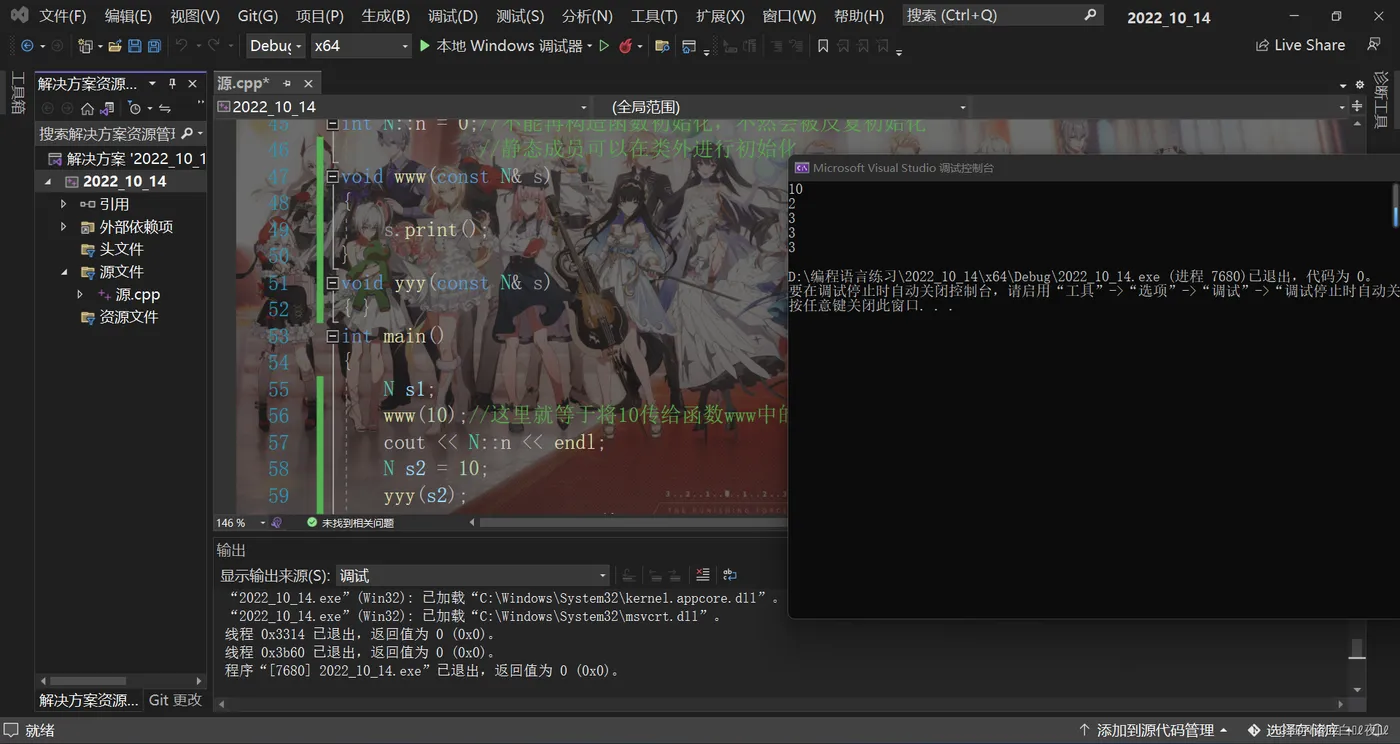Open the Debug configuration dropdown

tap(275, 46)
